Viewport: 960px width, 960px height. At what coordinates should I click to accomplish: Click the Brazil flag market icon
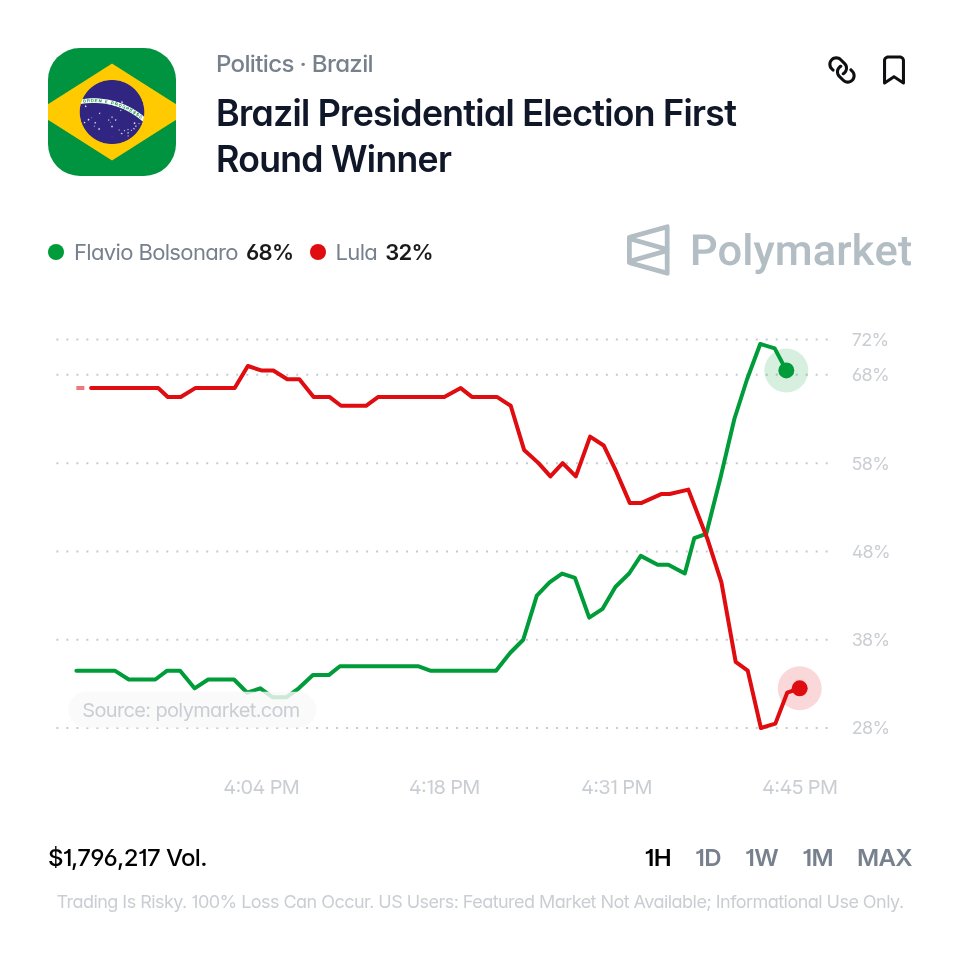(112, 112)
